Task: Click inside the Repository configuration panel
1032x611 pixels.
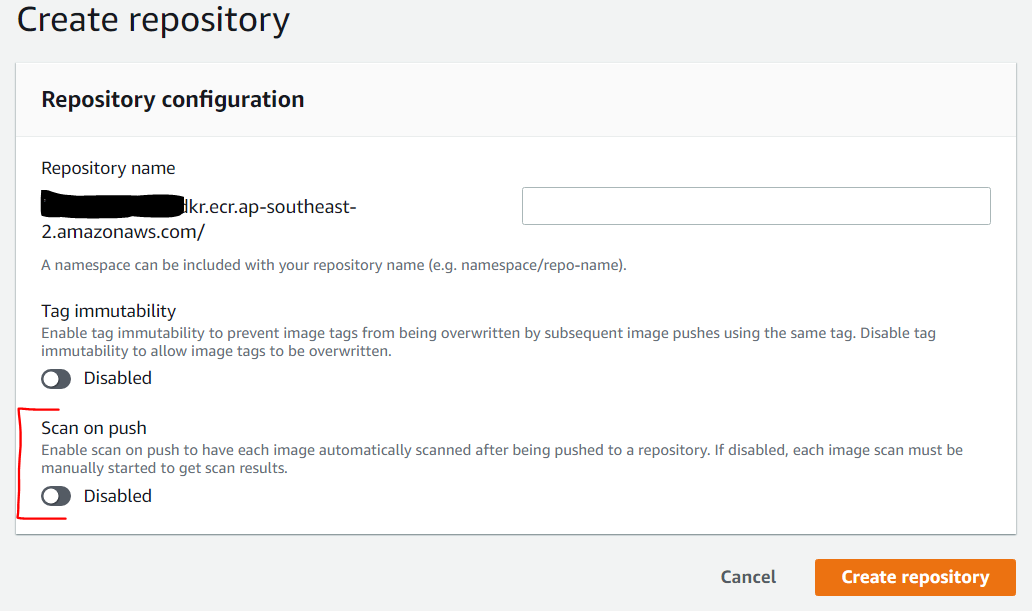Action: click(516, 300)
